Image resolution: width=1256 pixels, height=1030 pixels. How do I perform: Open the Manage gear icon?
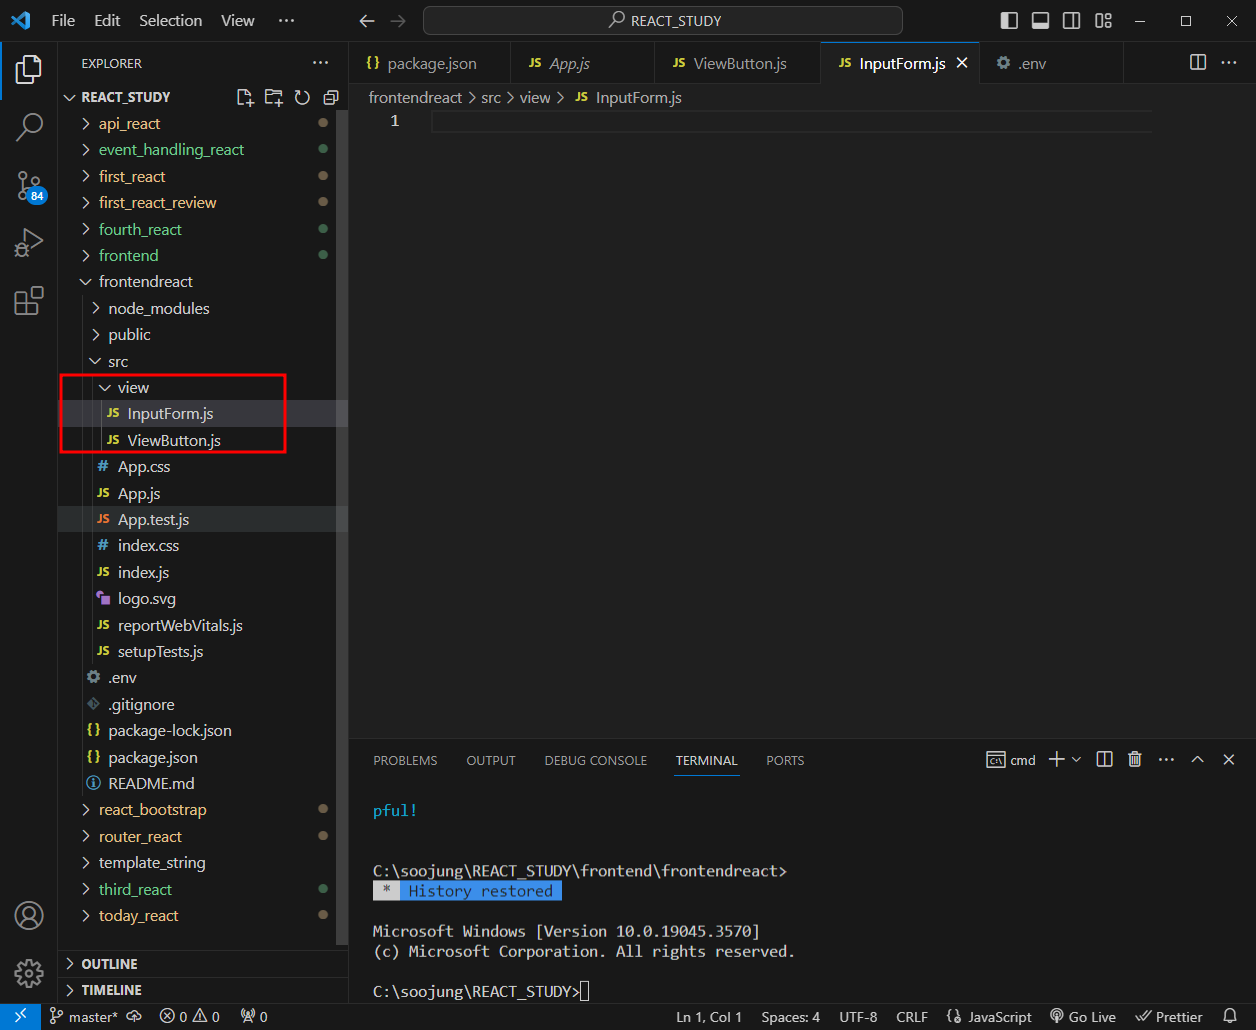pos(29,972)
